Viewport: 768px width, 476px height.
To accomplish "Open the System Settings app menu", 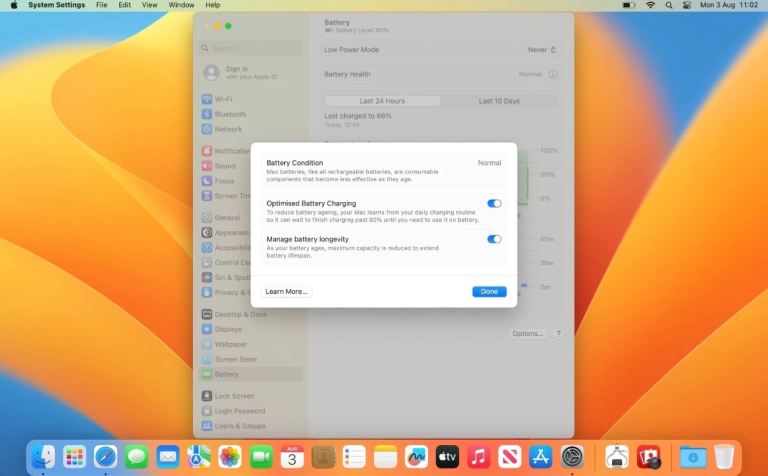I will tap(56, 5).
